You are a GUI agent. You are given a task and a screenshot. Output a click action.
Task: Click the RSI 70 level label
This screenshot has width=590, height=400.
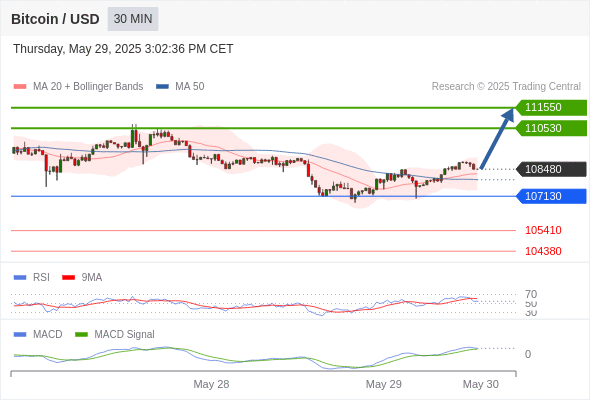pos(531,294)
